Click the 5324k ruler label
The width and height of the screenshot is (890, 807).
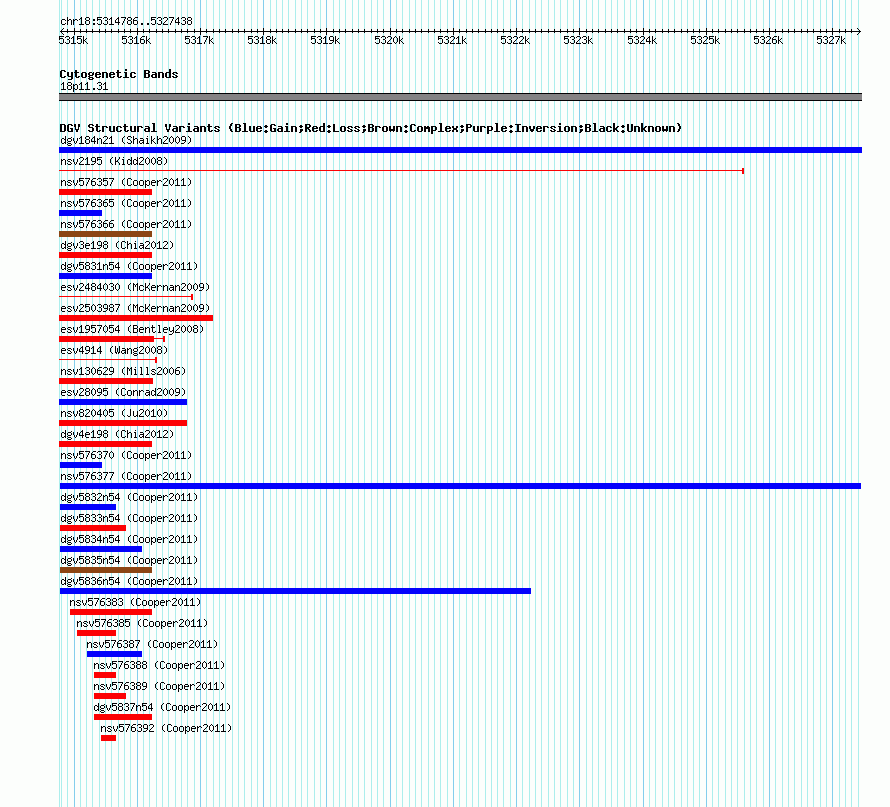click(x=642, y=40)
